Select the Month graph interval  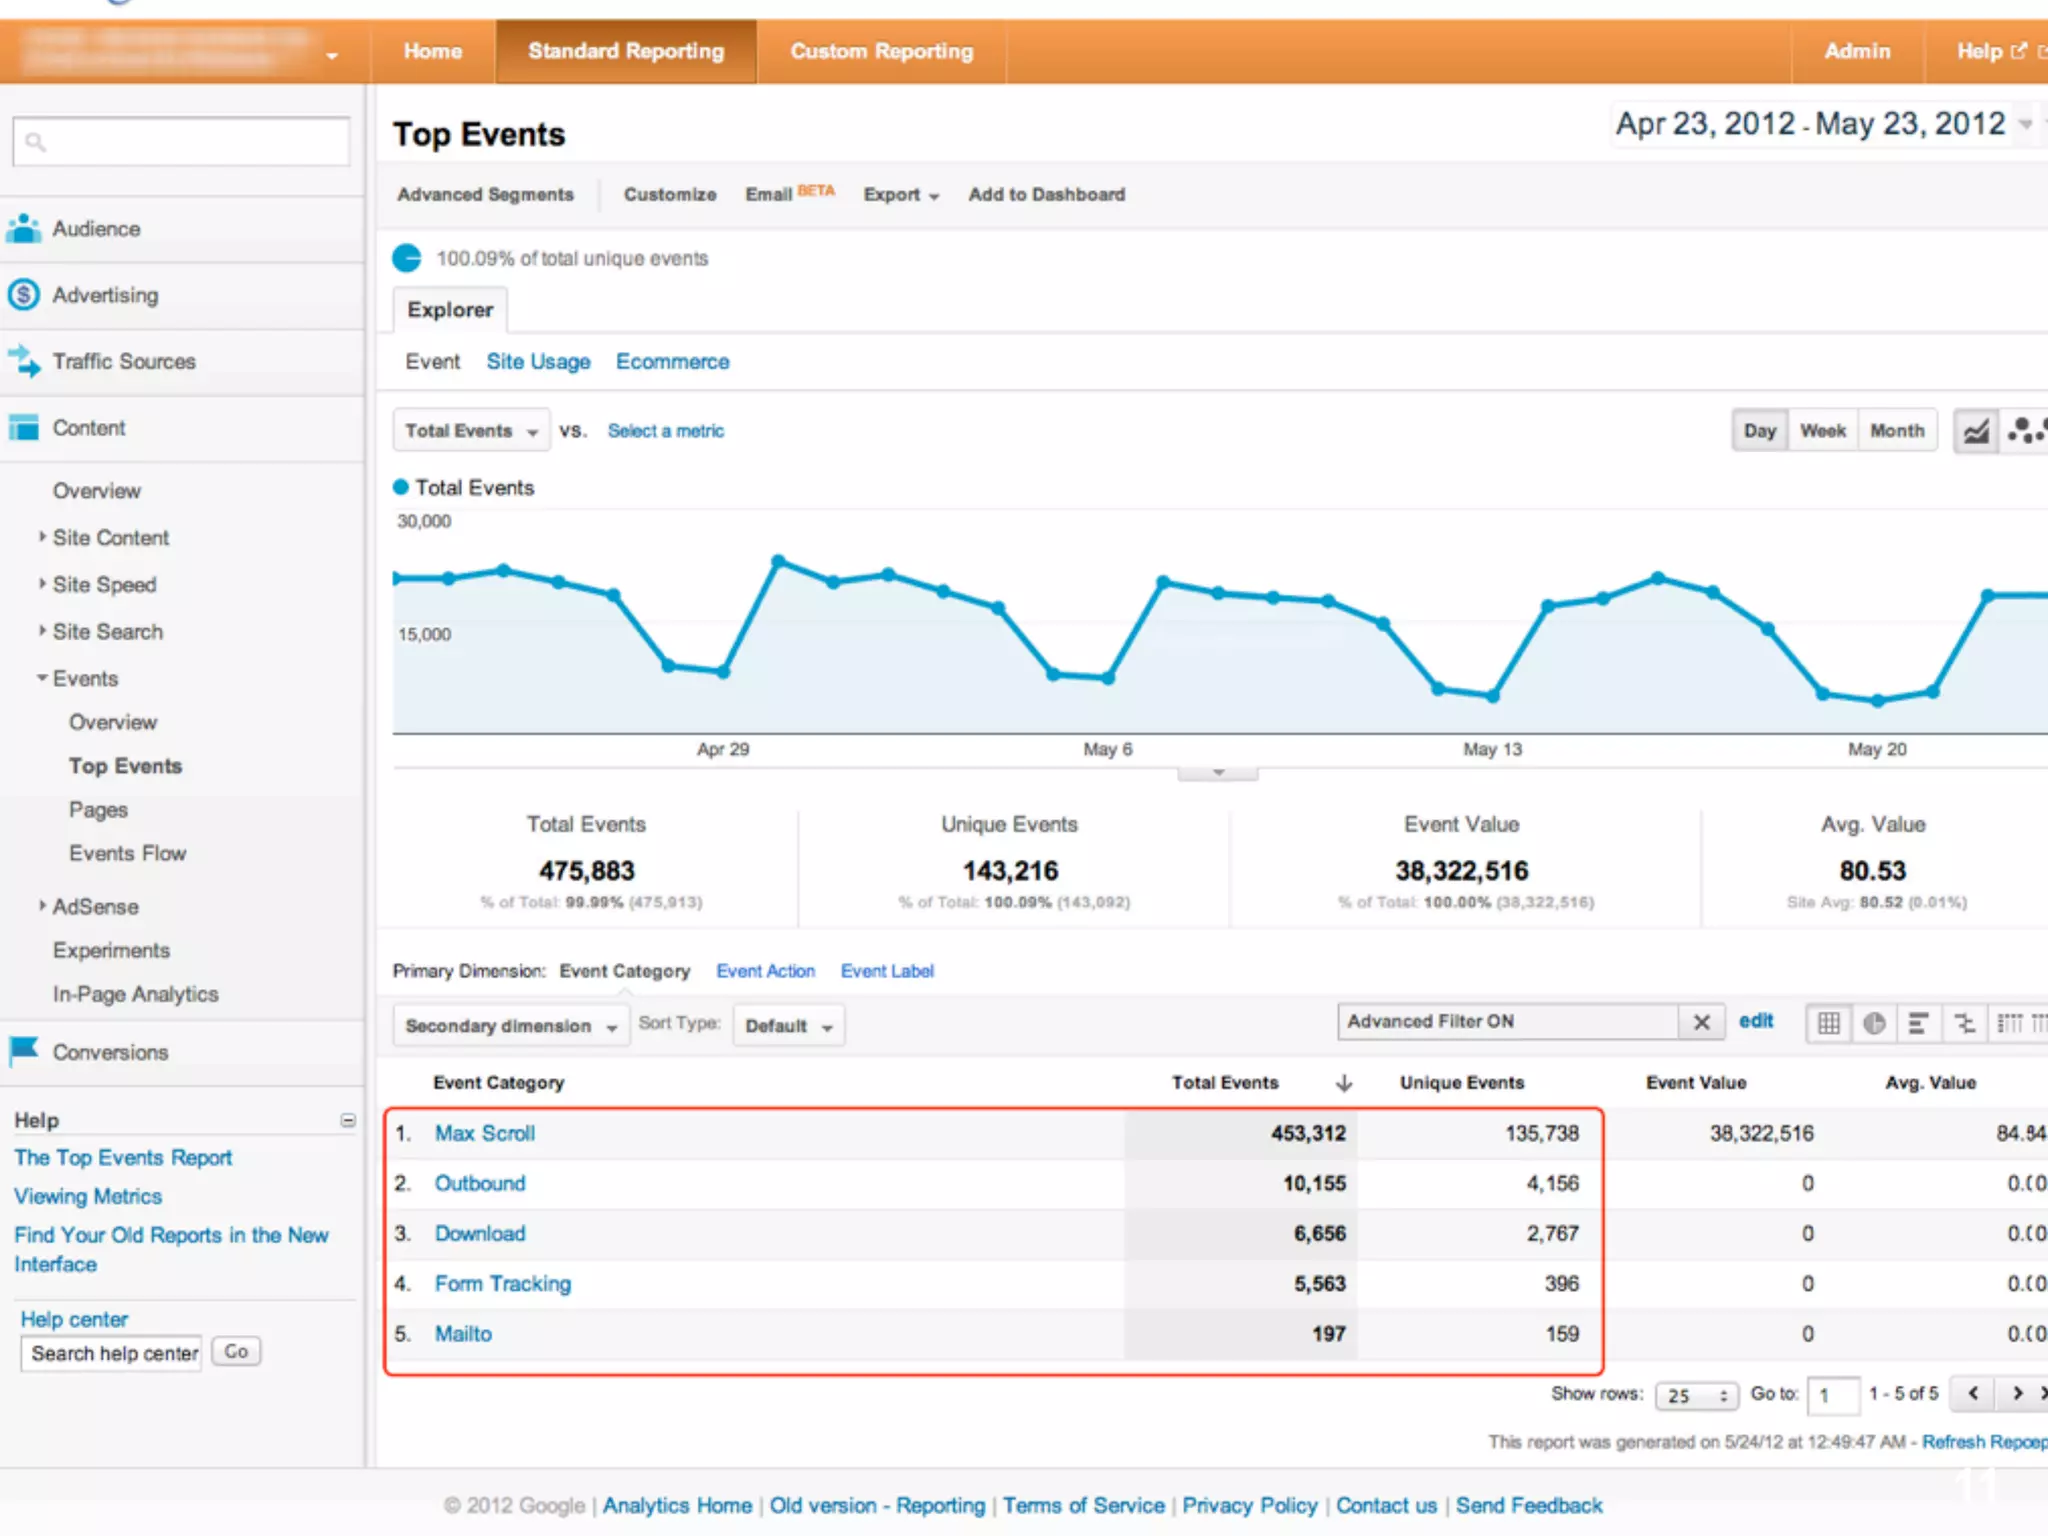pyautogui.click(x=1896, y=431)
